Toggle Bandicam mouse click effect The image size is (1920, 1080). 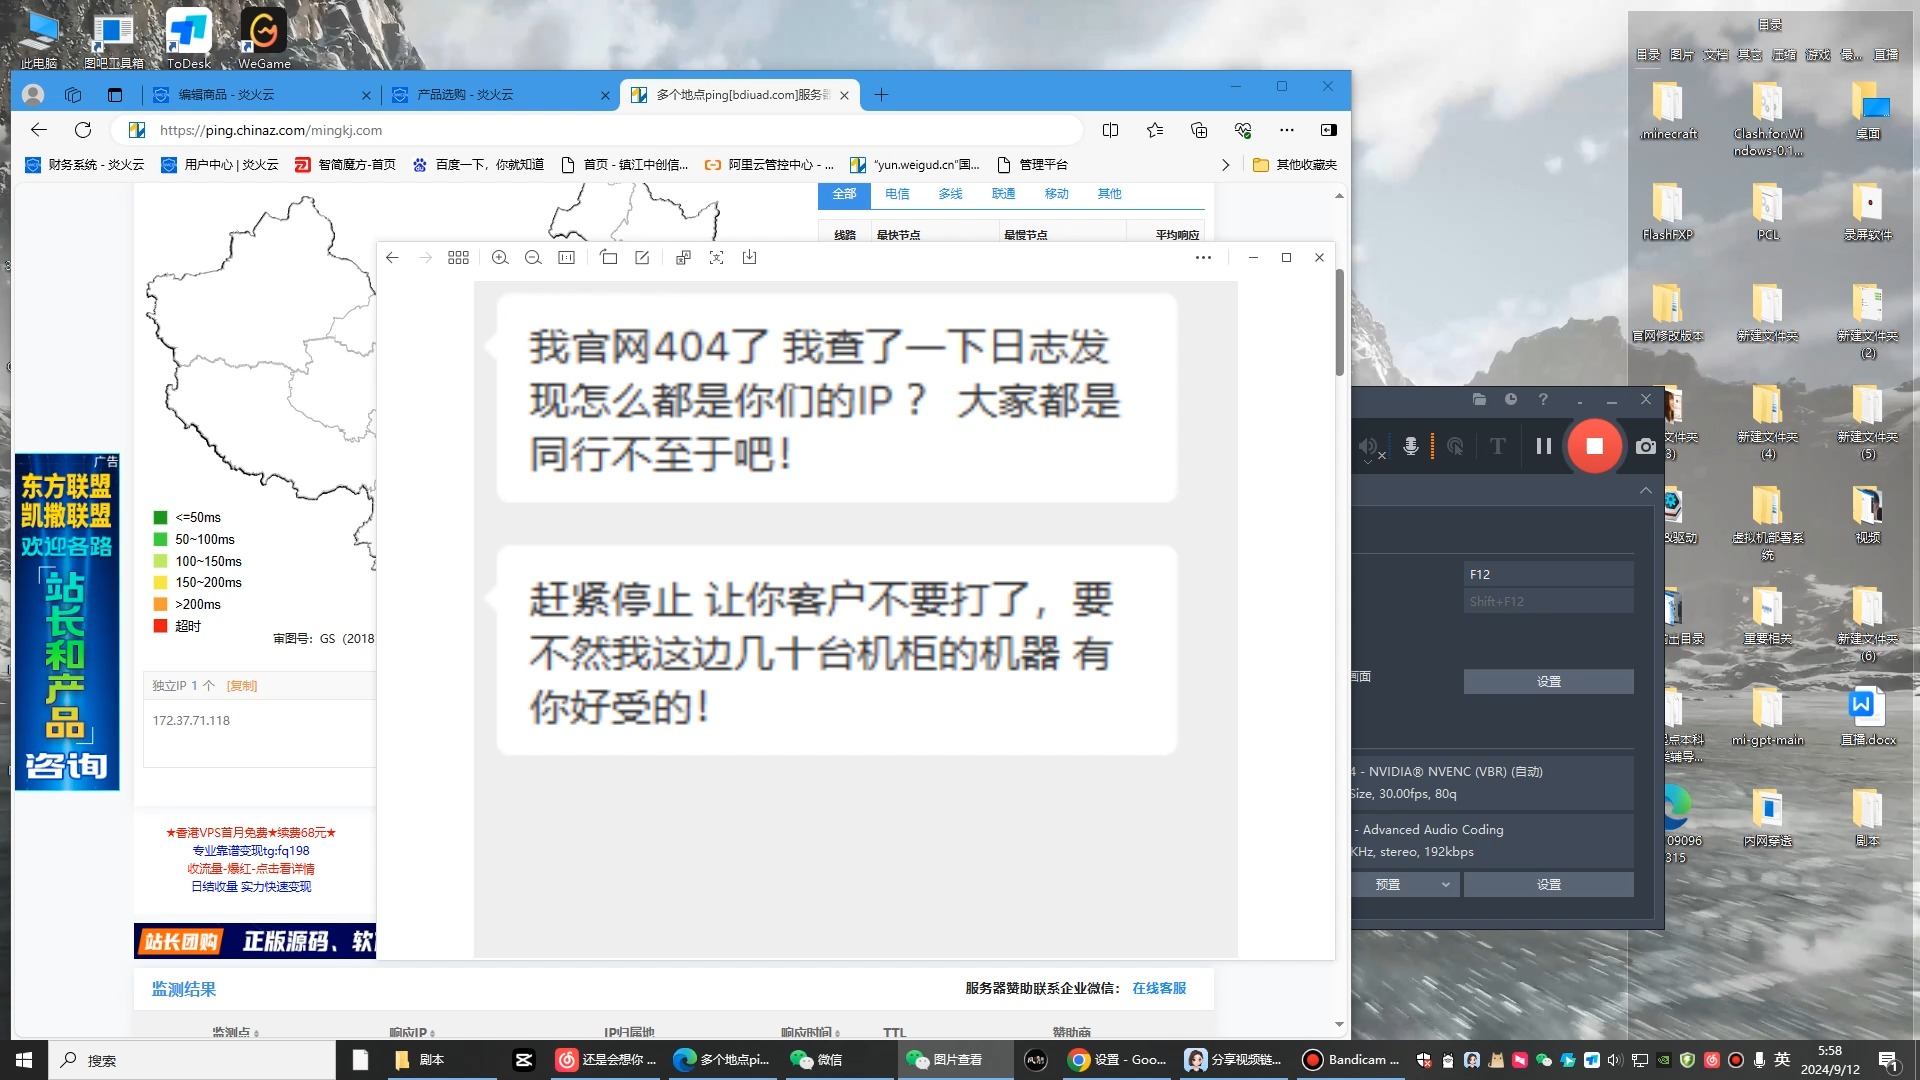(1455, 446)
